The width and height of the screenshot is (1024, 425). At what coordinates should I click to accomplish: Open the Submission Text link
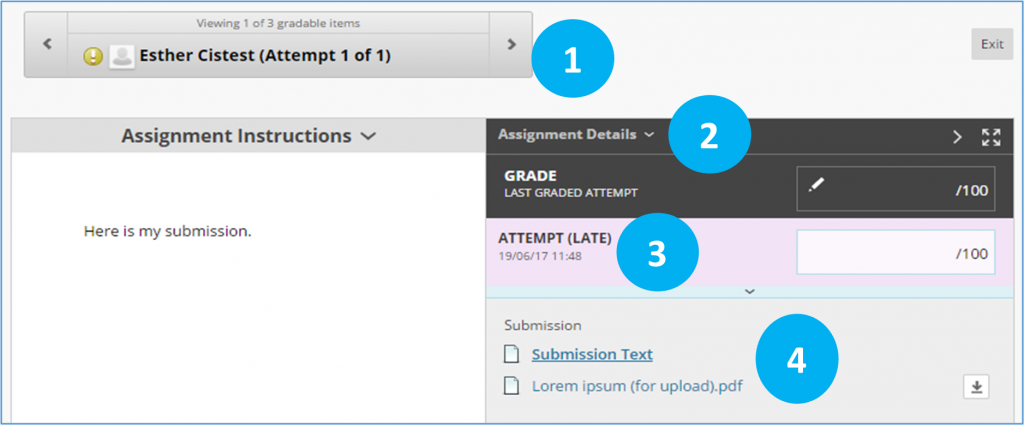coord(592,354)
